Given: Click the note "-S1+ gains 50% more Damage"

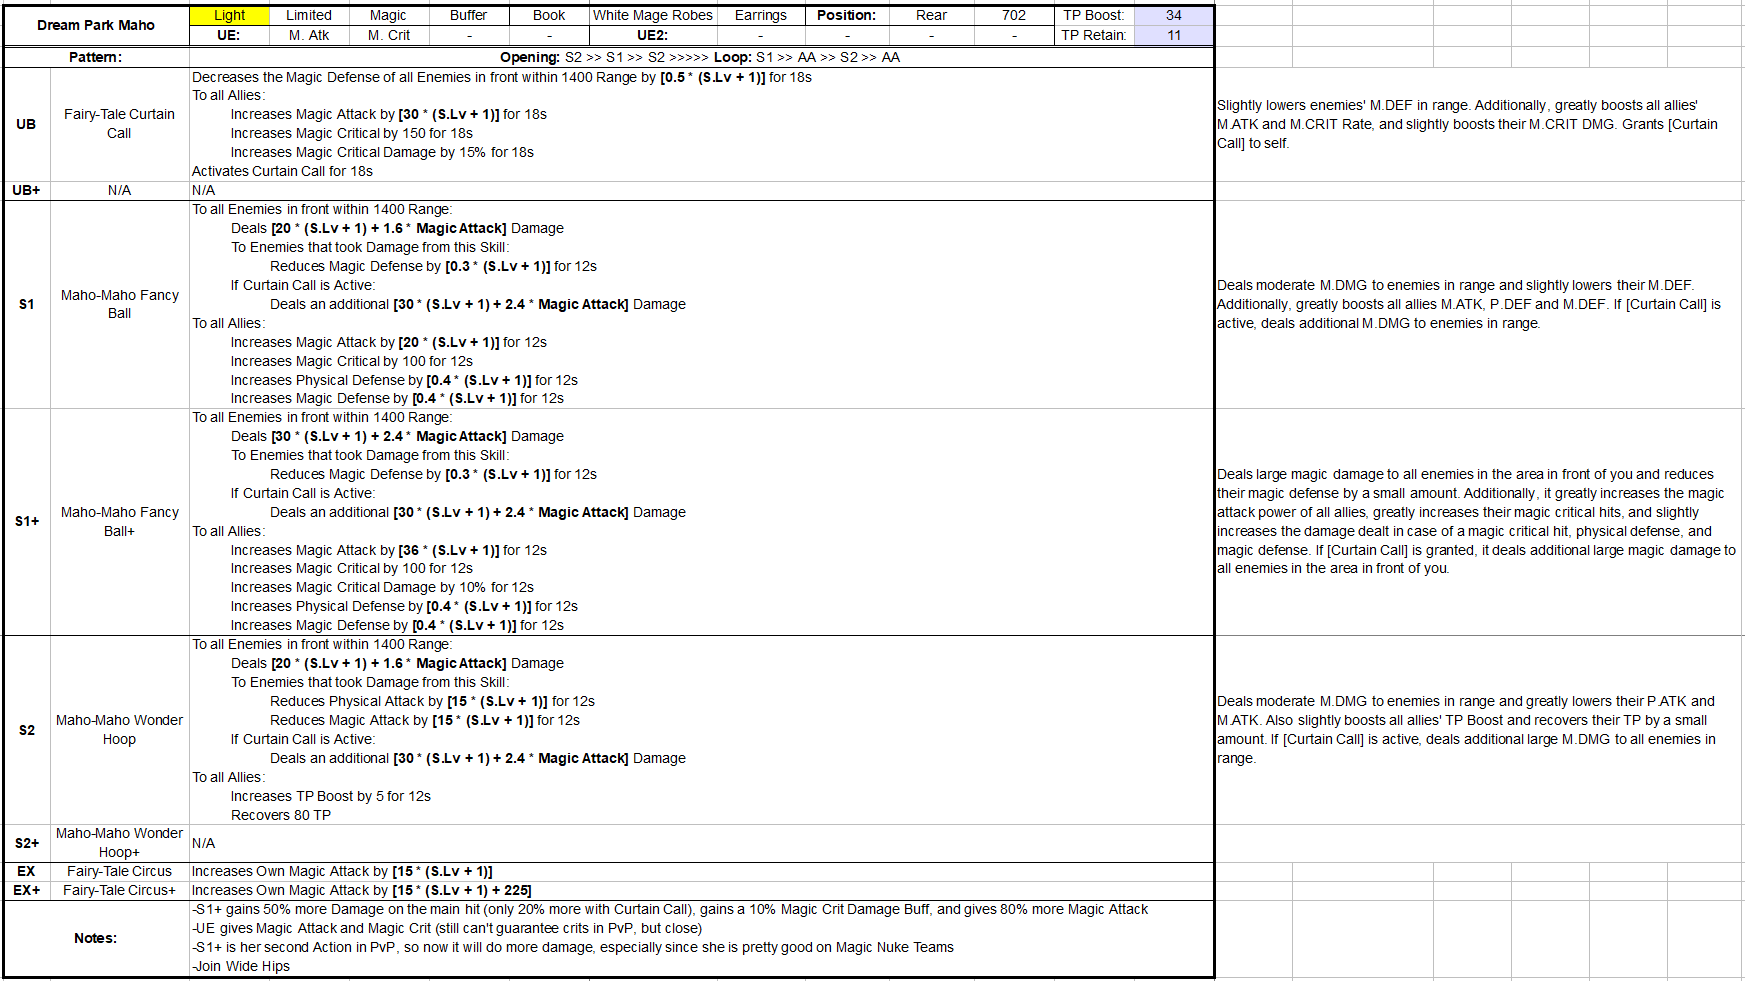Looking at the screenshot, I should point(670,909).
